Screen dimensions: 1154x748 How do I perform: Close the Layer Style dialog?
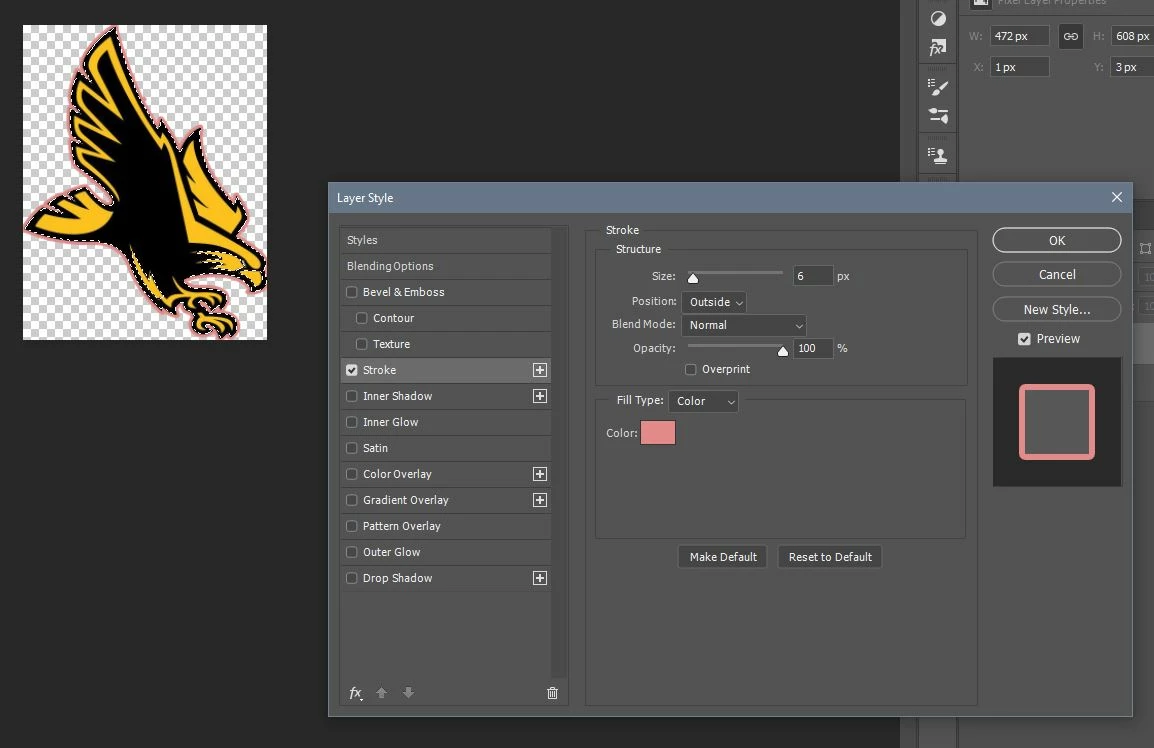click(1116, 197)
